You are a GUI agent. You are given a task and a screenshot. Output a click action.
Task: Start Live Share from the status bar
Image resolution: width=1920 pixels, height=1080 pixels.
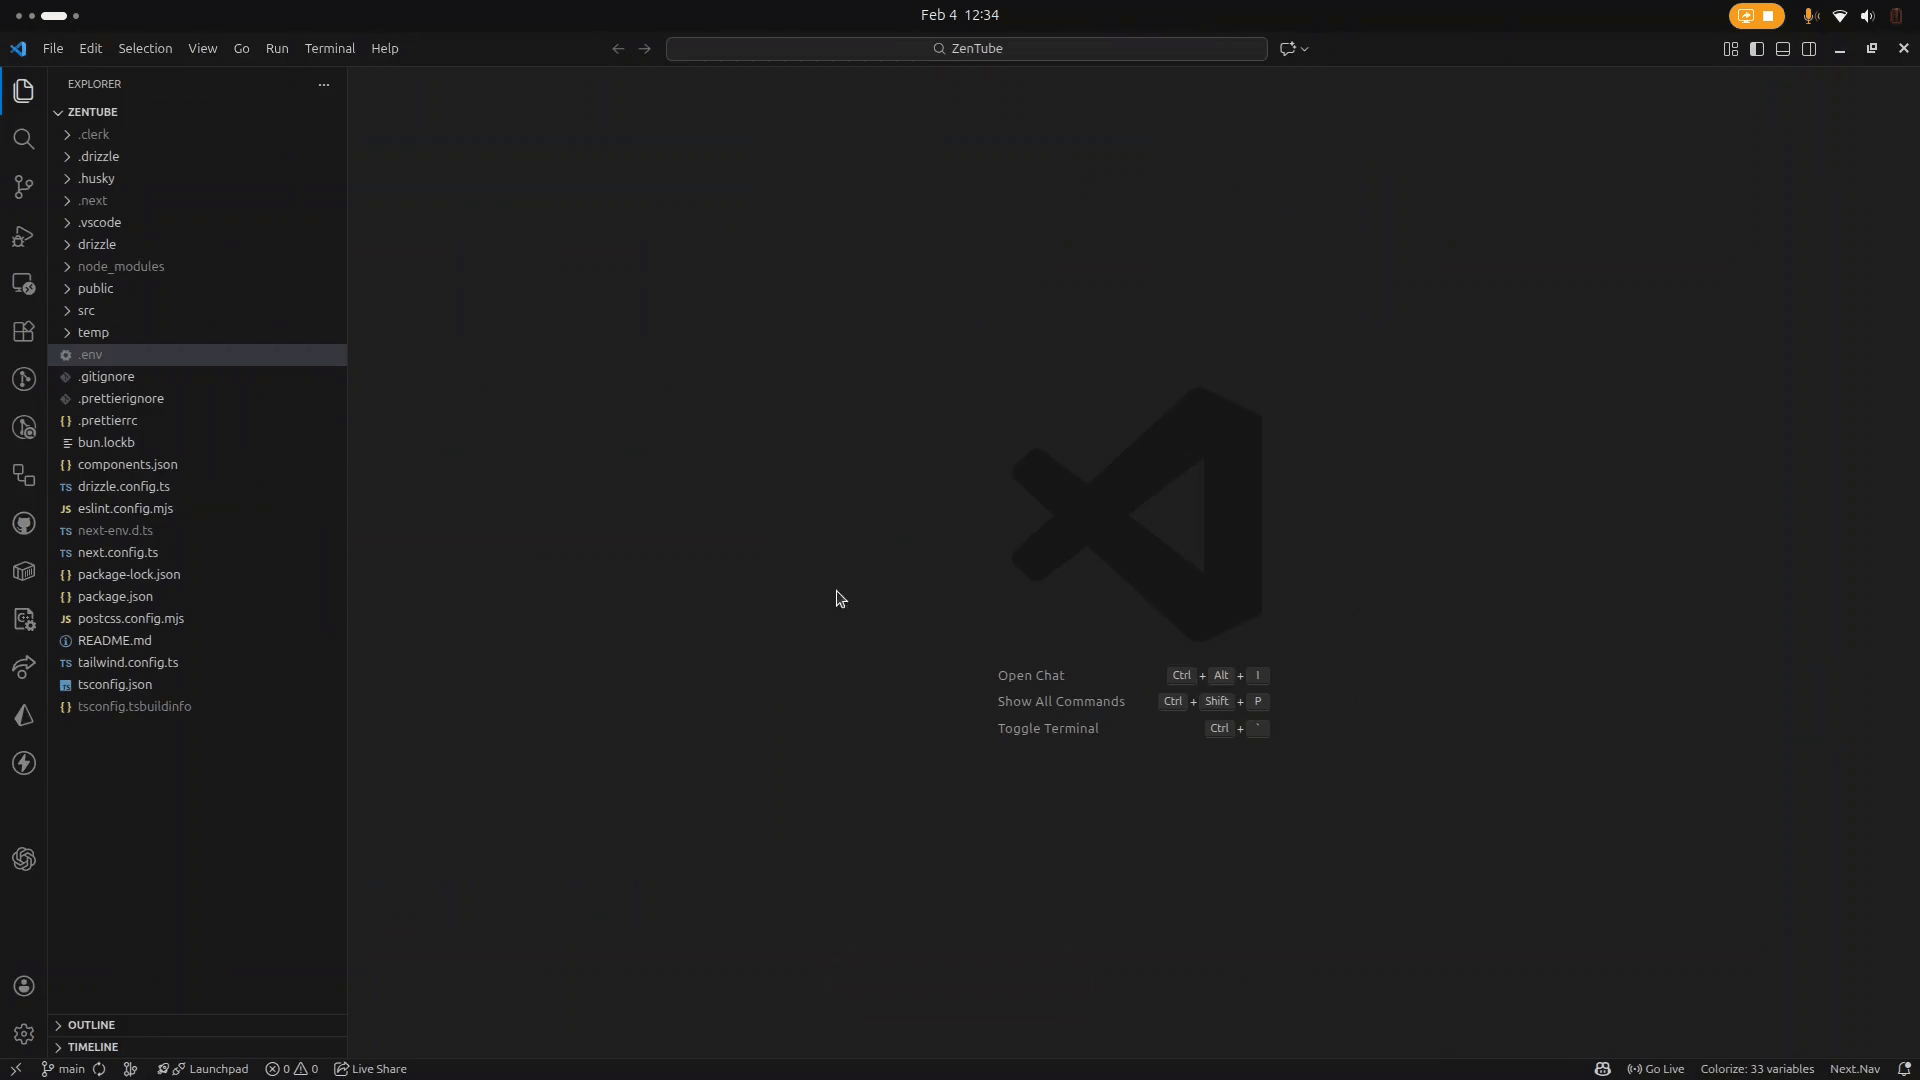point(370,1069)
